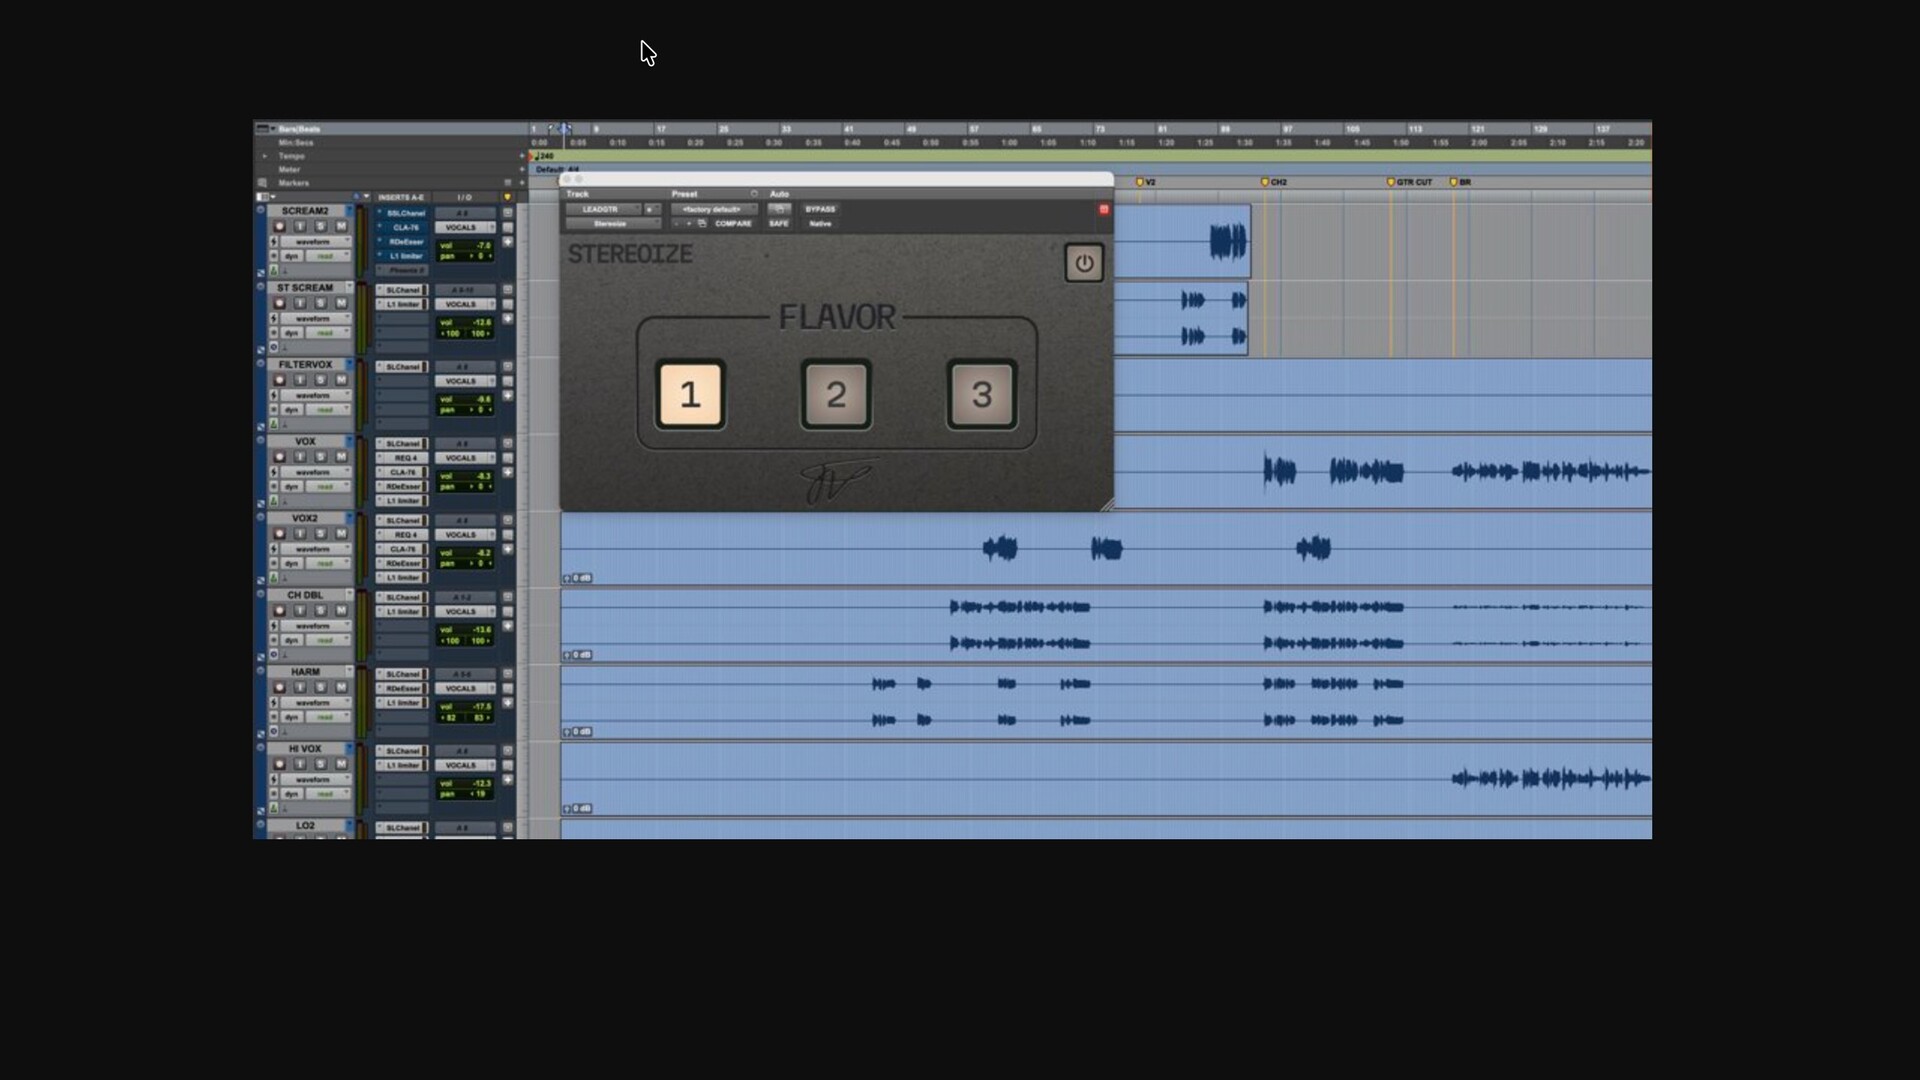Select Flavor 2 in Stereoize

(836, 395)
